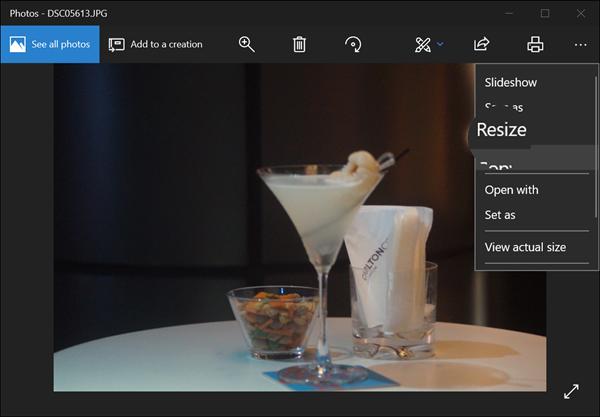600x417 pixels.
Task: Print the photo using the printer icon
Action: (x=535, y=44)
